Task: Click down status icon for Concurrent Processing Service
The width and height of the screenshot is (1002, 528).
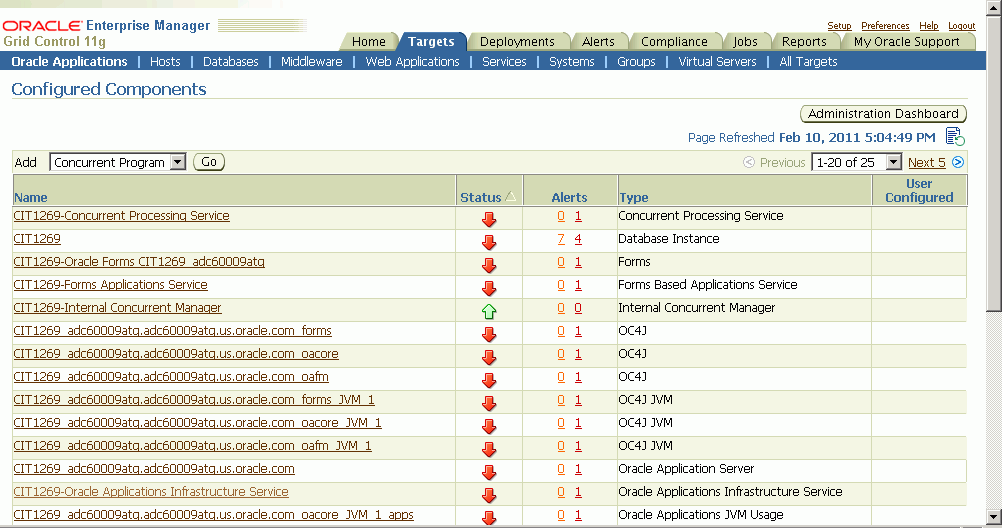Action: (x=489, y=219)
